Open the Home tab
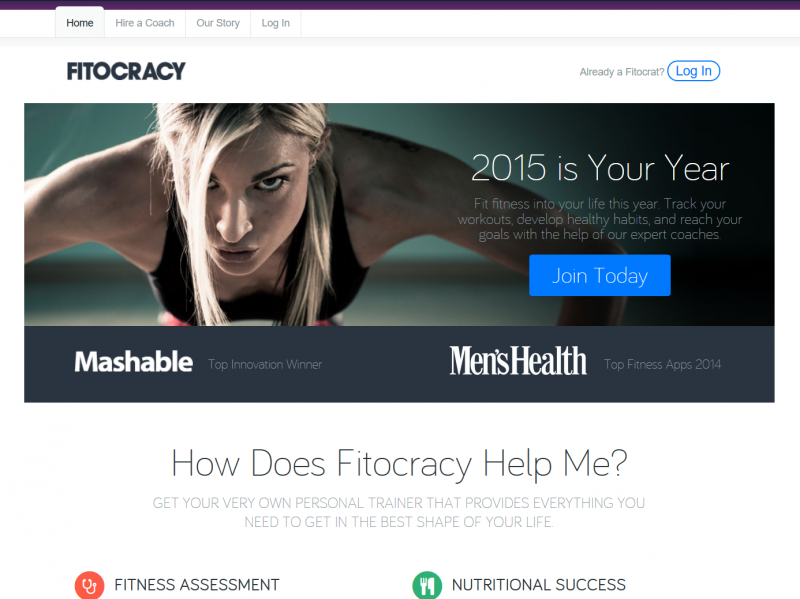Image resolution: width=800 pixels, height=599 pixels. (80, 23)
